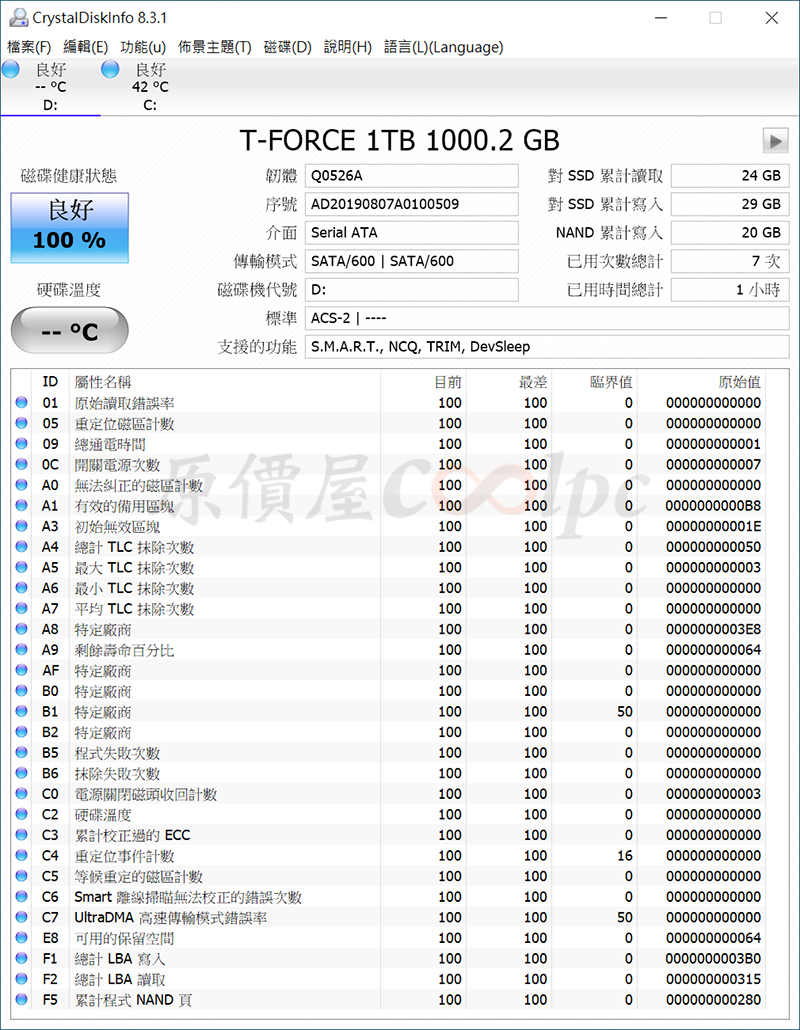
Task: Select the 累計程式 NAND 頁 row
Action: [389, 1000]
